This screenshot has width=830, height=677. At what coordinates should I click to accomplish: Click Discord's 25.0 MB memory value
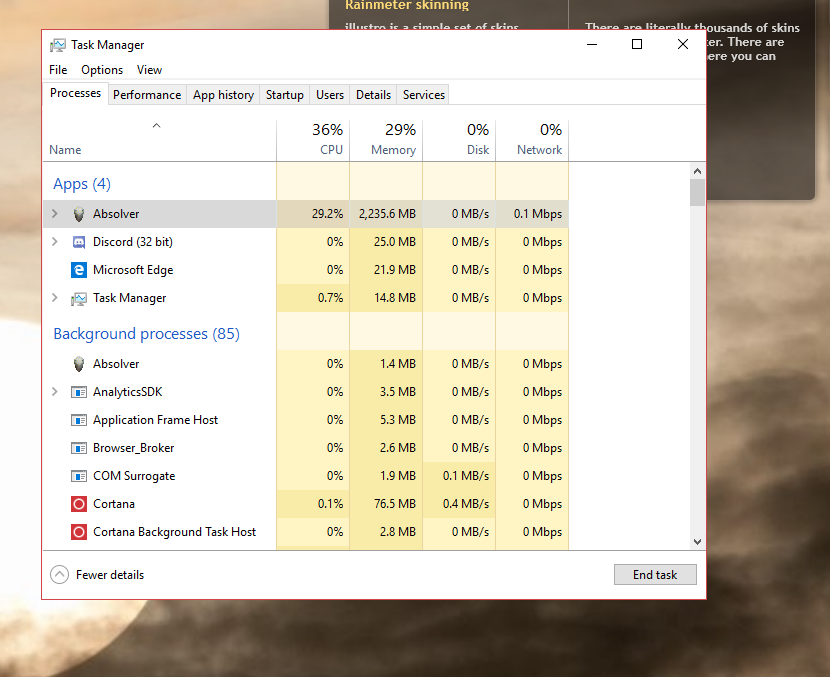click(x=395, y=242)
